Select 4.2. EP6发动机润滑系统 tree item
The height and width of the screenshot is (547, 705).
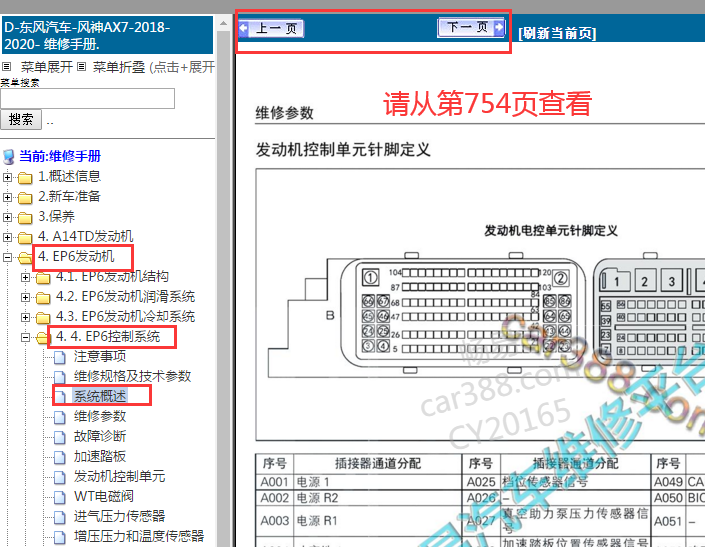(x=125, y=297)
